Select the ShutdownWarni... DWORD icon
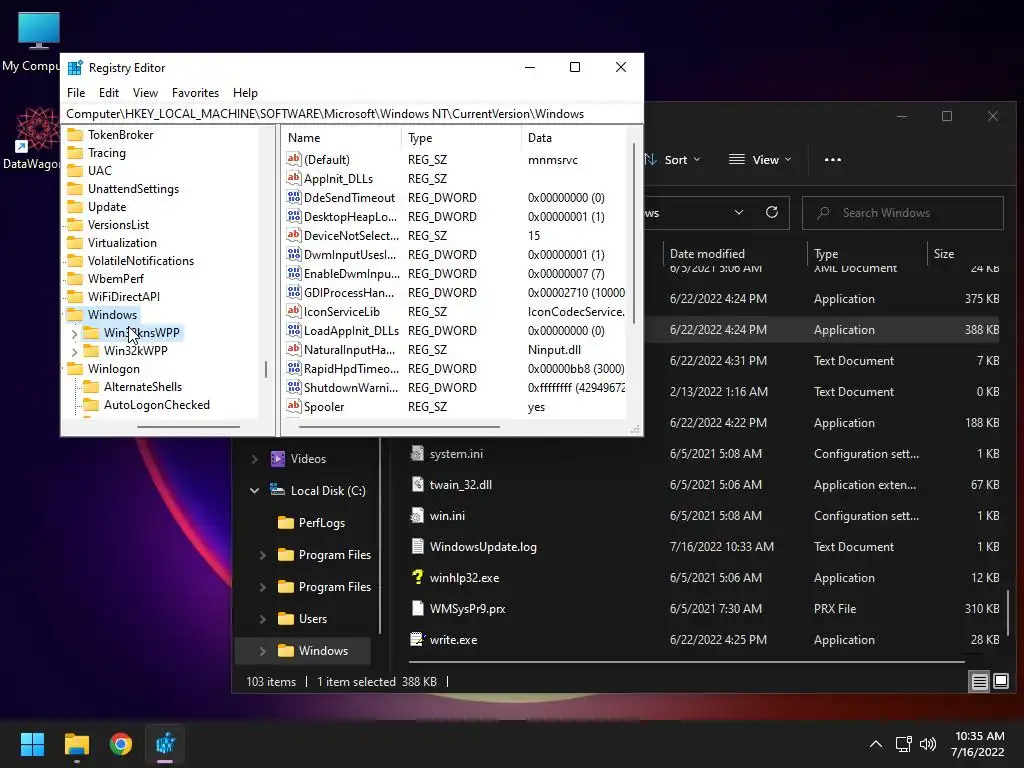Image resolution: width=1024 pixels, height=768 pixels. tap(294, 387)
